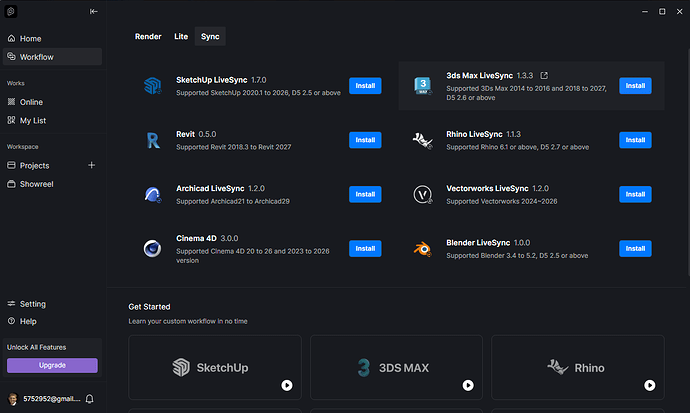
Task: Click the 3ds Max LiveSync logo icon
Action: [x=423, y=86]
